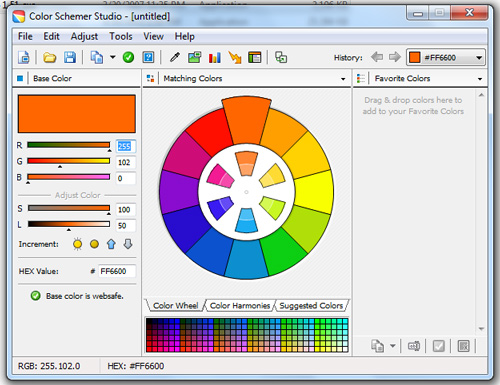Open the Edit menu
500x385 pixels.
click(51, 36)
